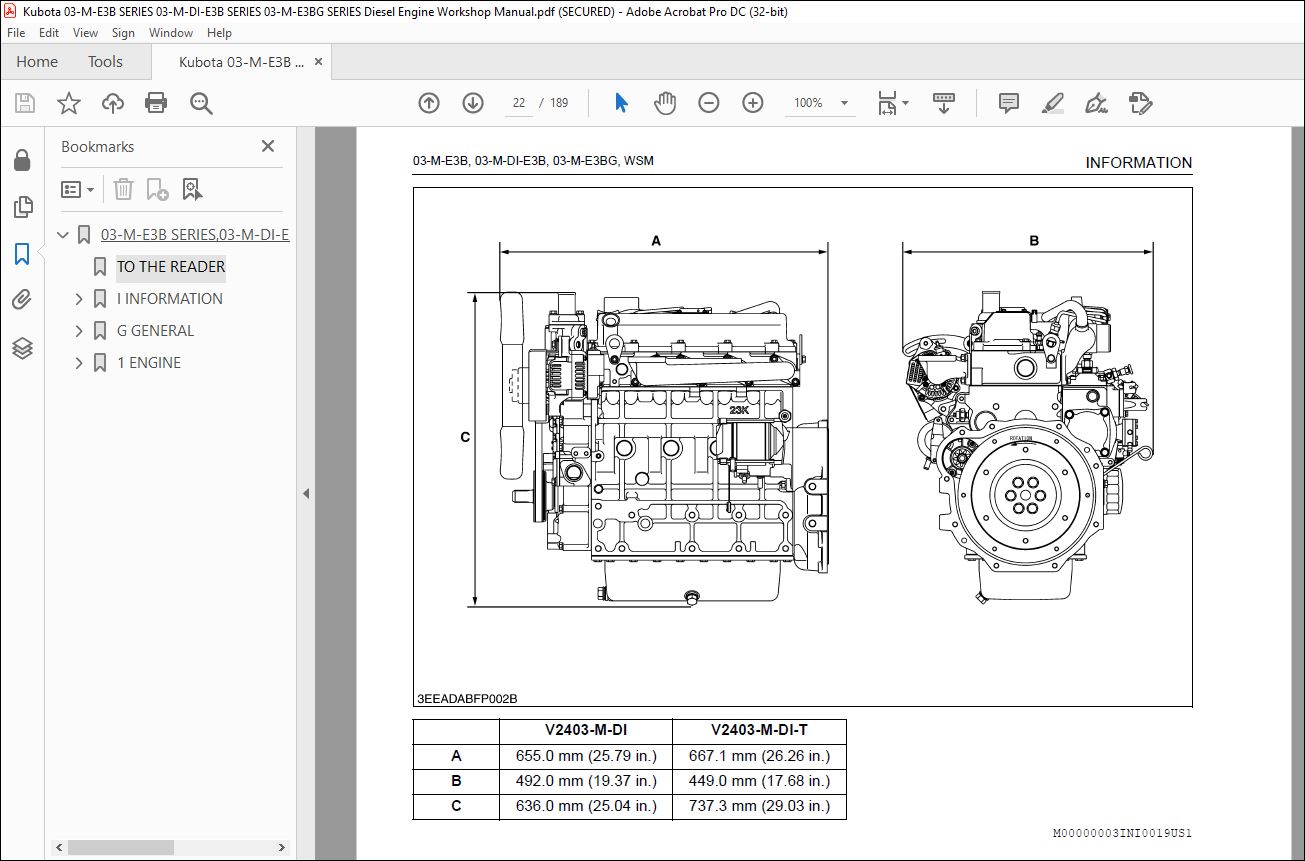Go to next page arrow
Screen dimensions: 1305x861
pyautogui.click(x=473, y=103)
